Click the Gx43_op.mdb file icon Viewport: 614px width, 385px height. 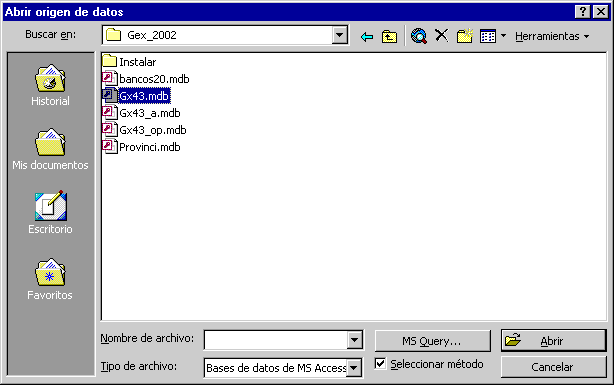(110, 130)
